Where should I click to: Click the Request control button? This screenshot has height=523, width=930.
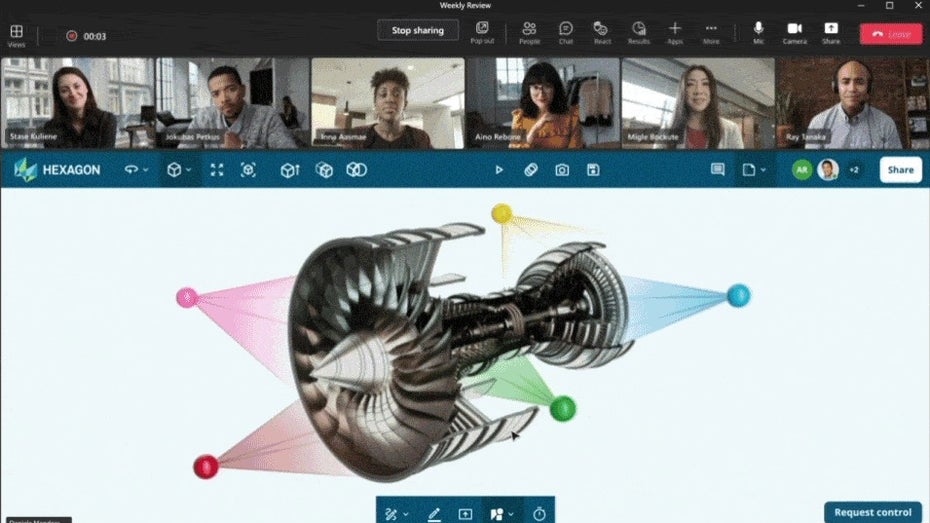873,512
